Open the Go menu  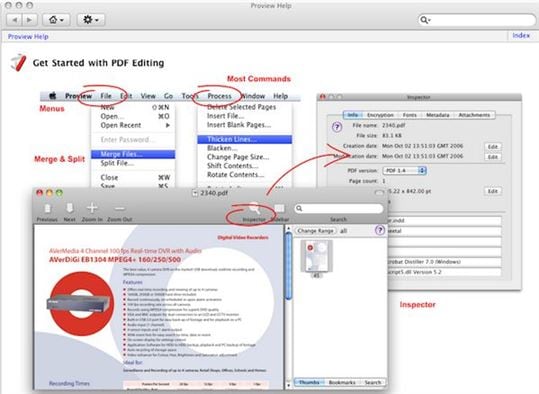point(168,96)
